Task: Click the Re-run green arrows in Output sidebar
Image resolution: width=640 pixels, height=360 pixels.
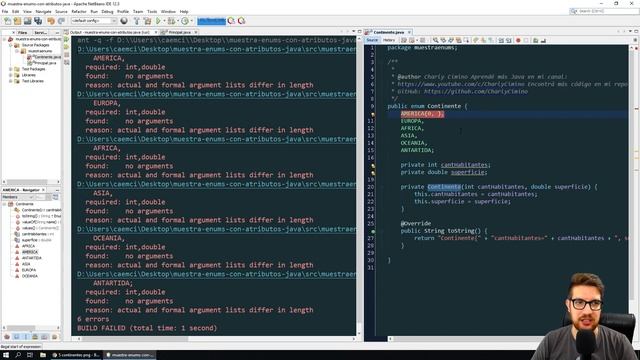Action: click(x=67, y=39)
